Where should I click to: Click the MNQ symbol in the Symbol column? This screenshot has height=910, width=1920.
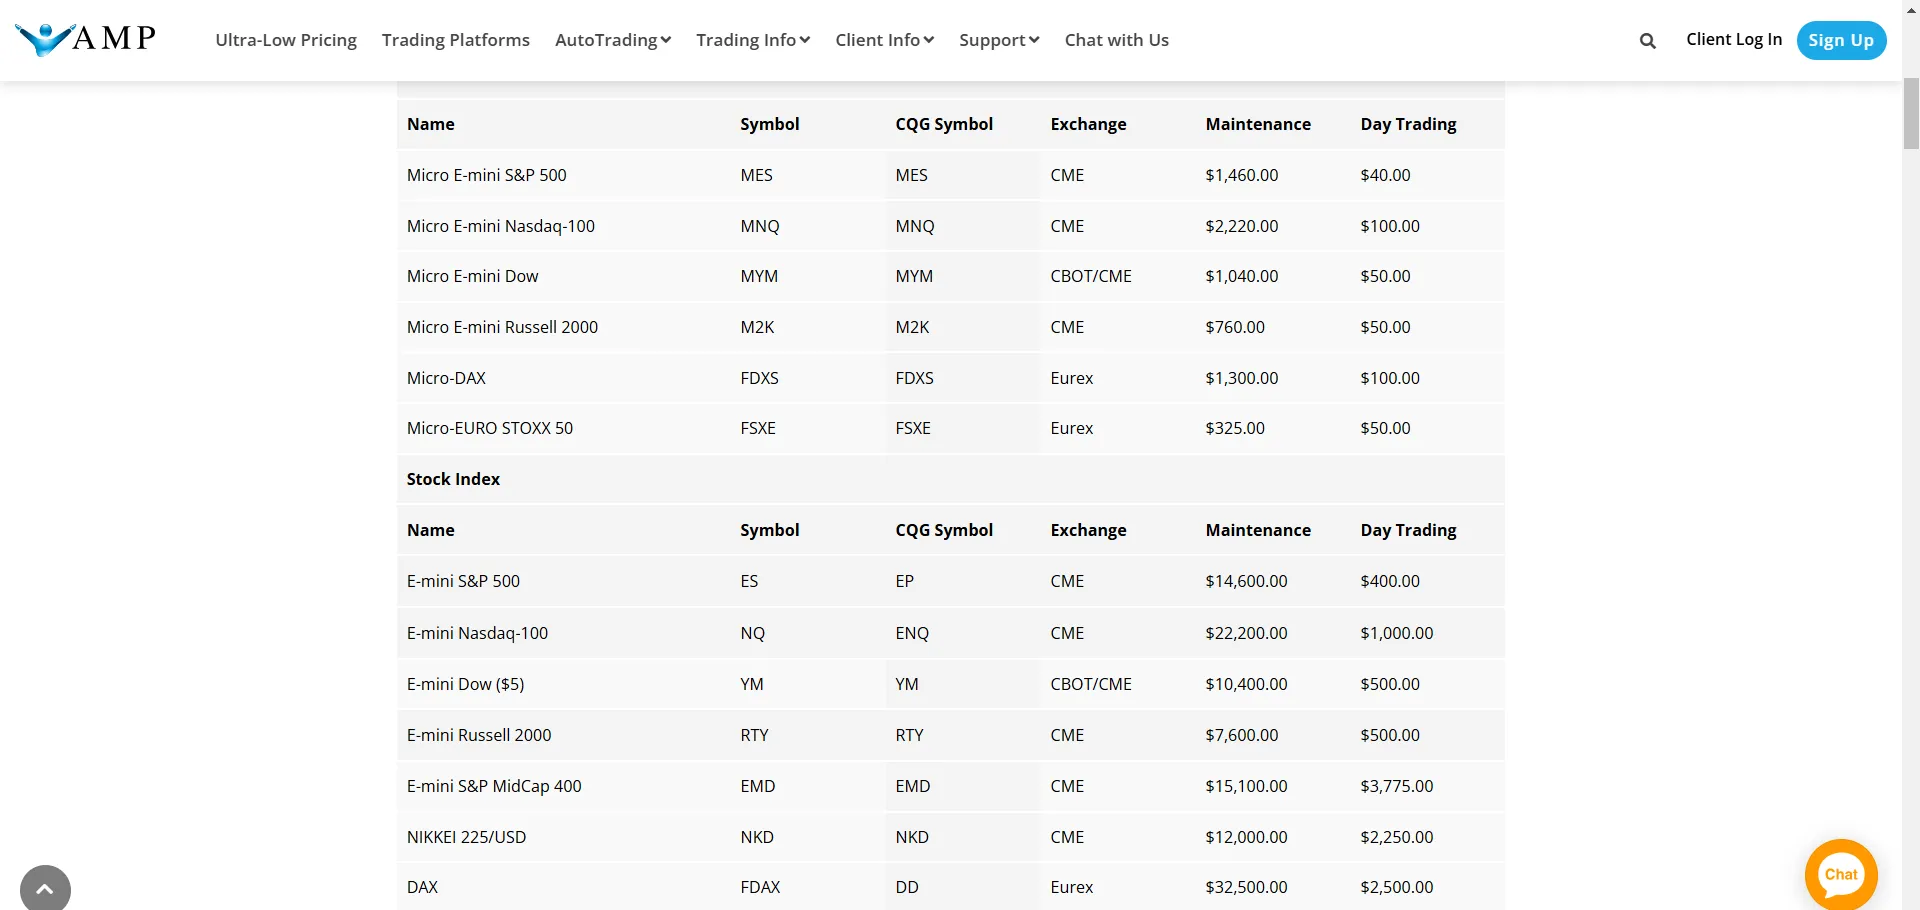click(x=760, y=226)
